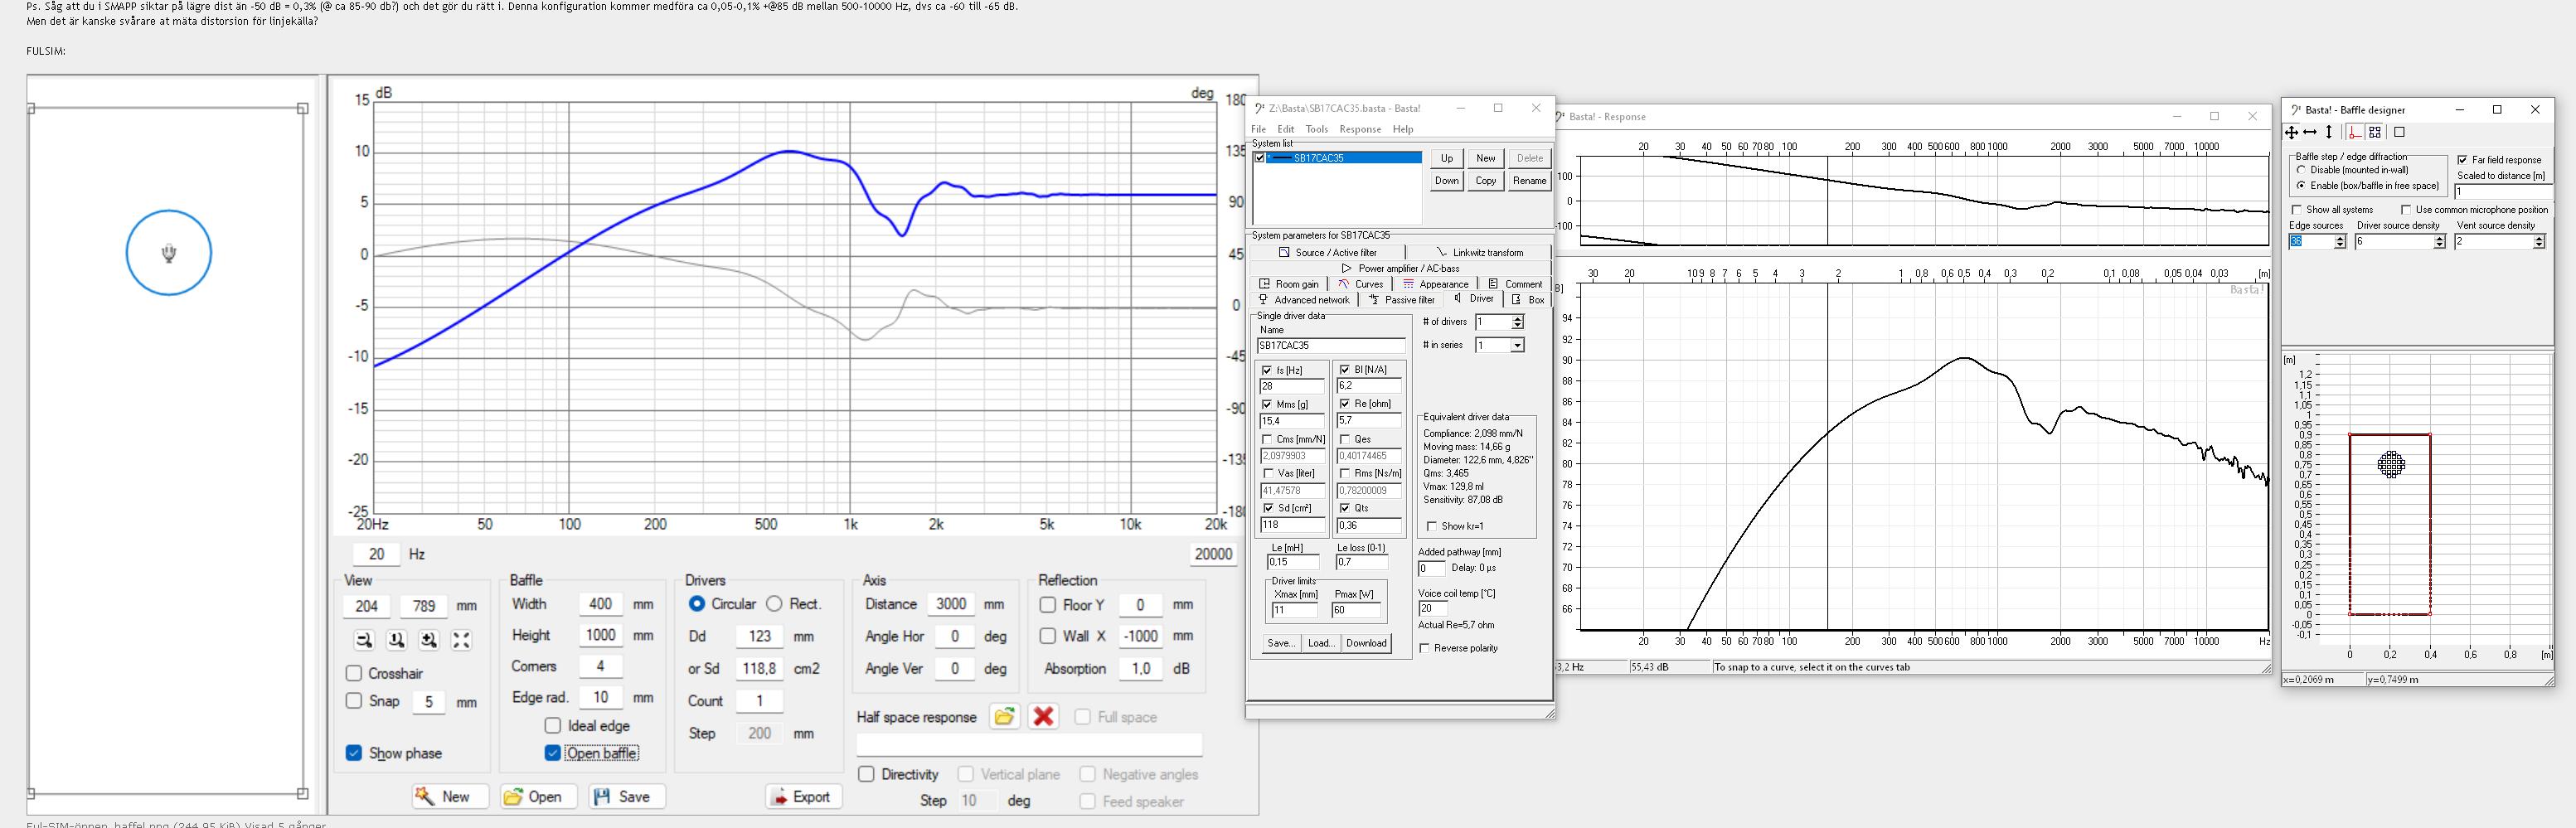Click the single square box tool

point(2399,132)
